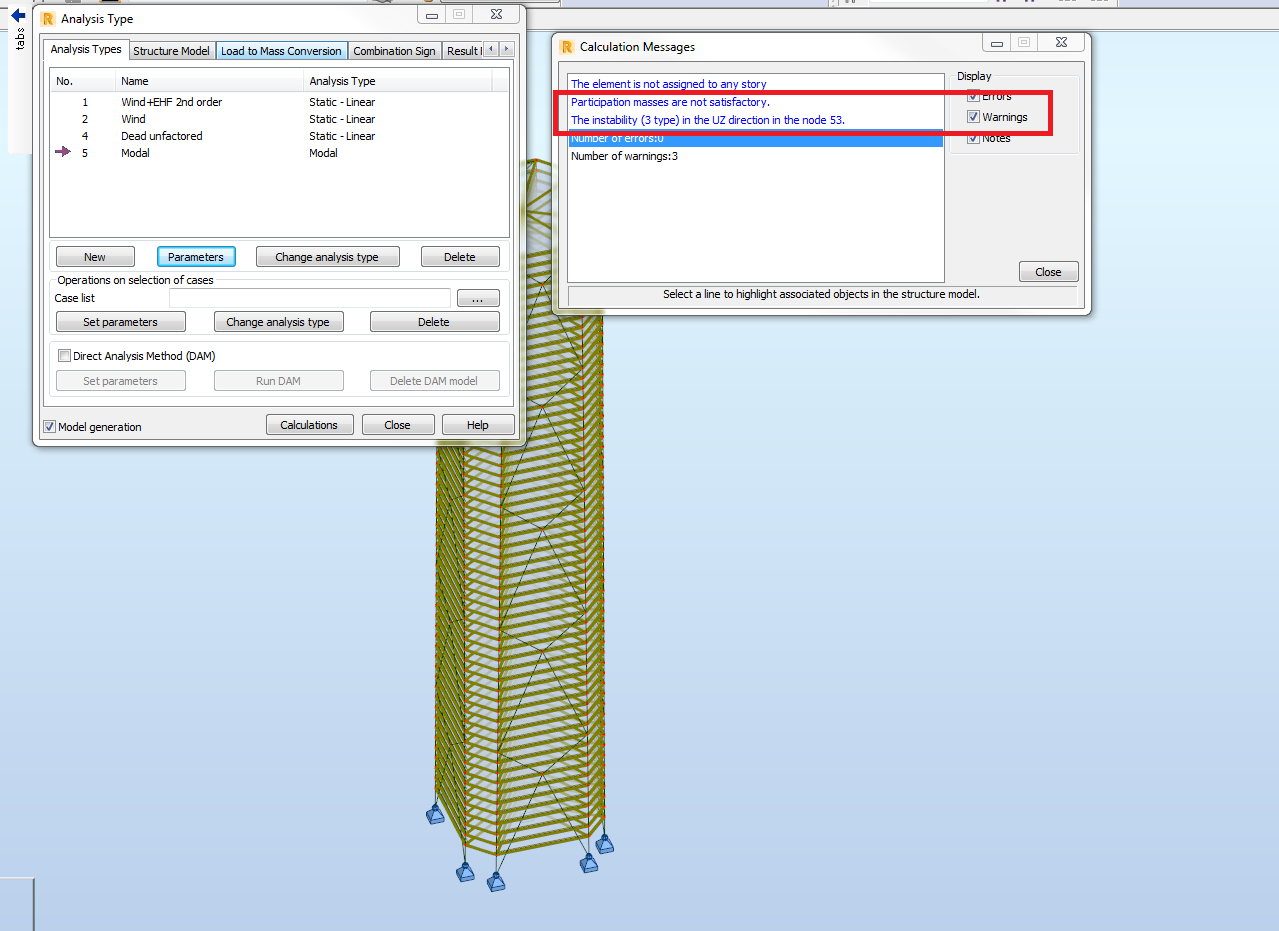This screenshot has width=1279, height=931.
Task: Click the Calculations button
Action: [x=309, y=424]
